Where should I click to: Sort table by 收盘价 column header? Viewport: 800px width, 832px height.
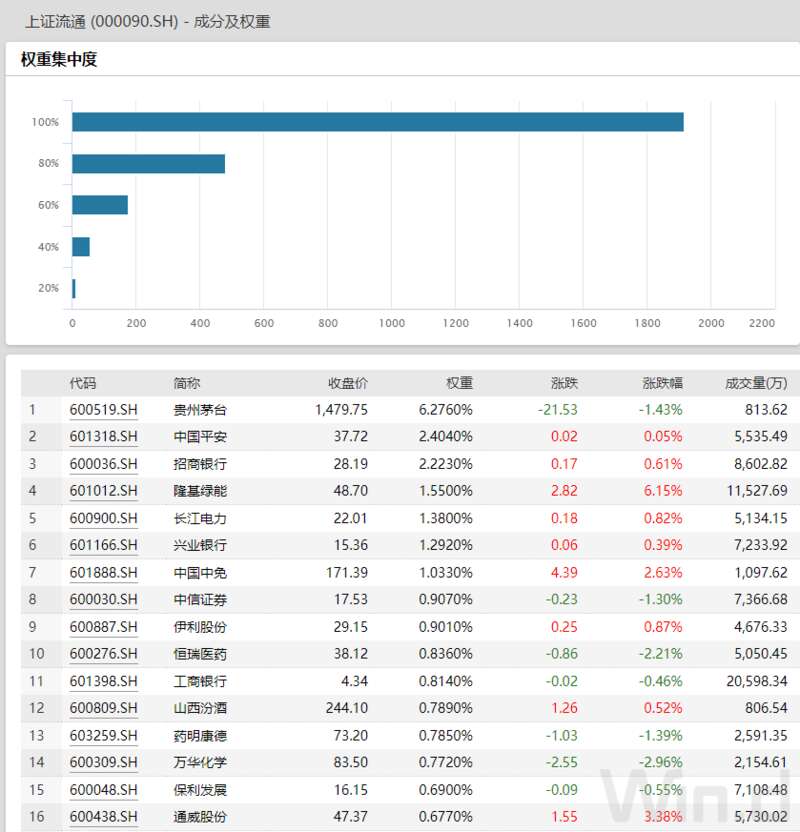click(347, 383)
